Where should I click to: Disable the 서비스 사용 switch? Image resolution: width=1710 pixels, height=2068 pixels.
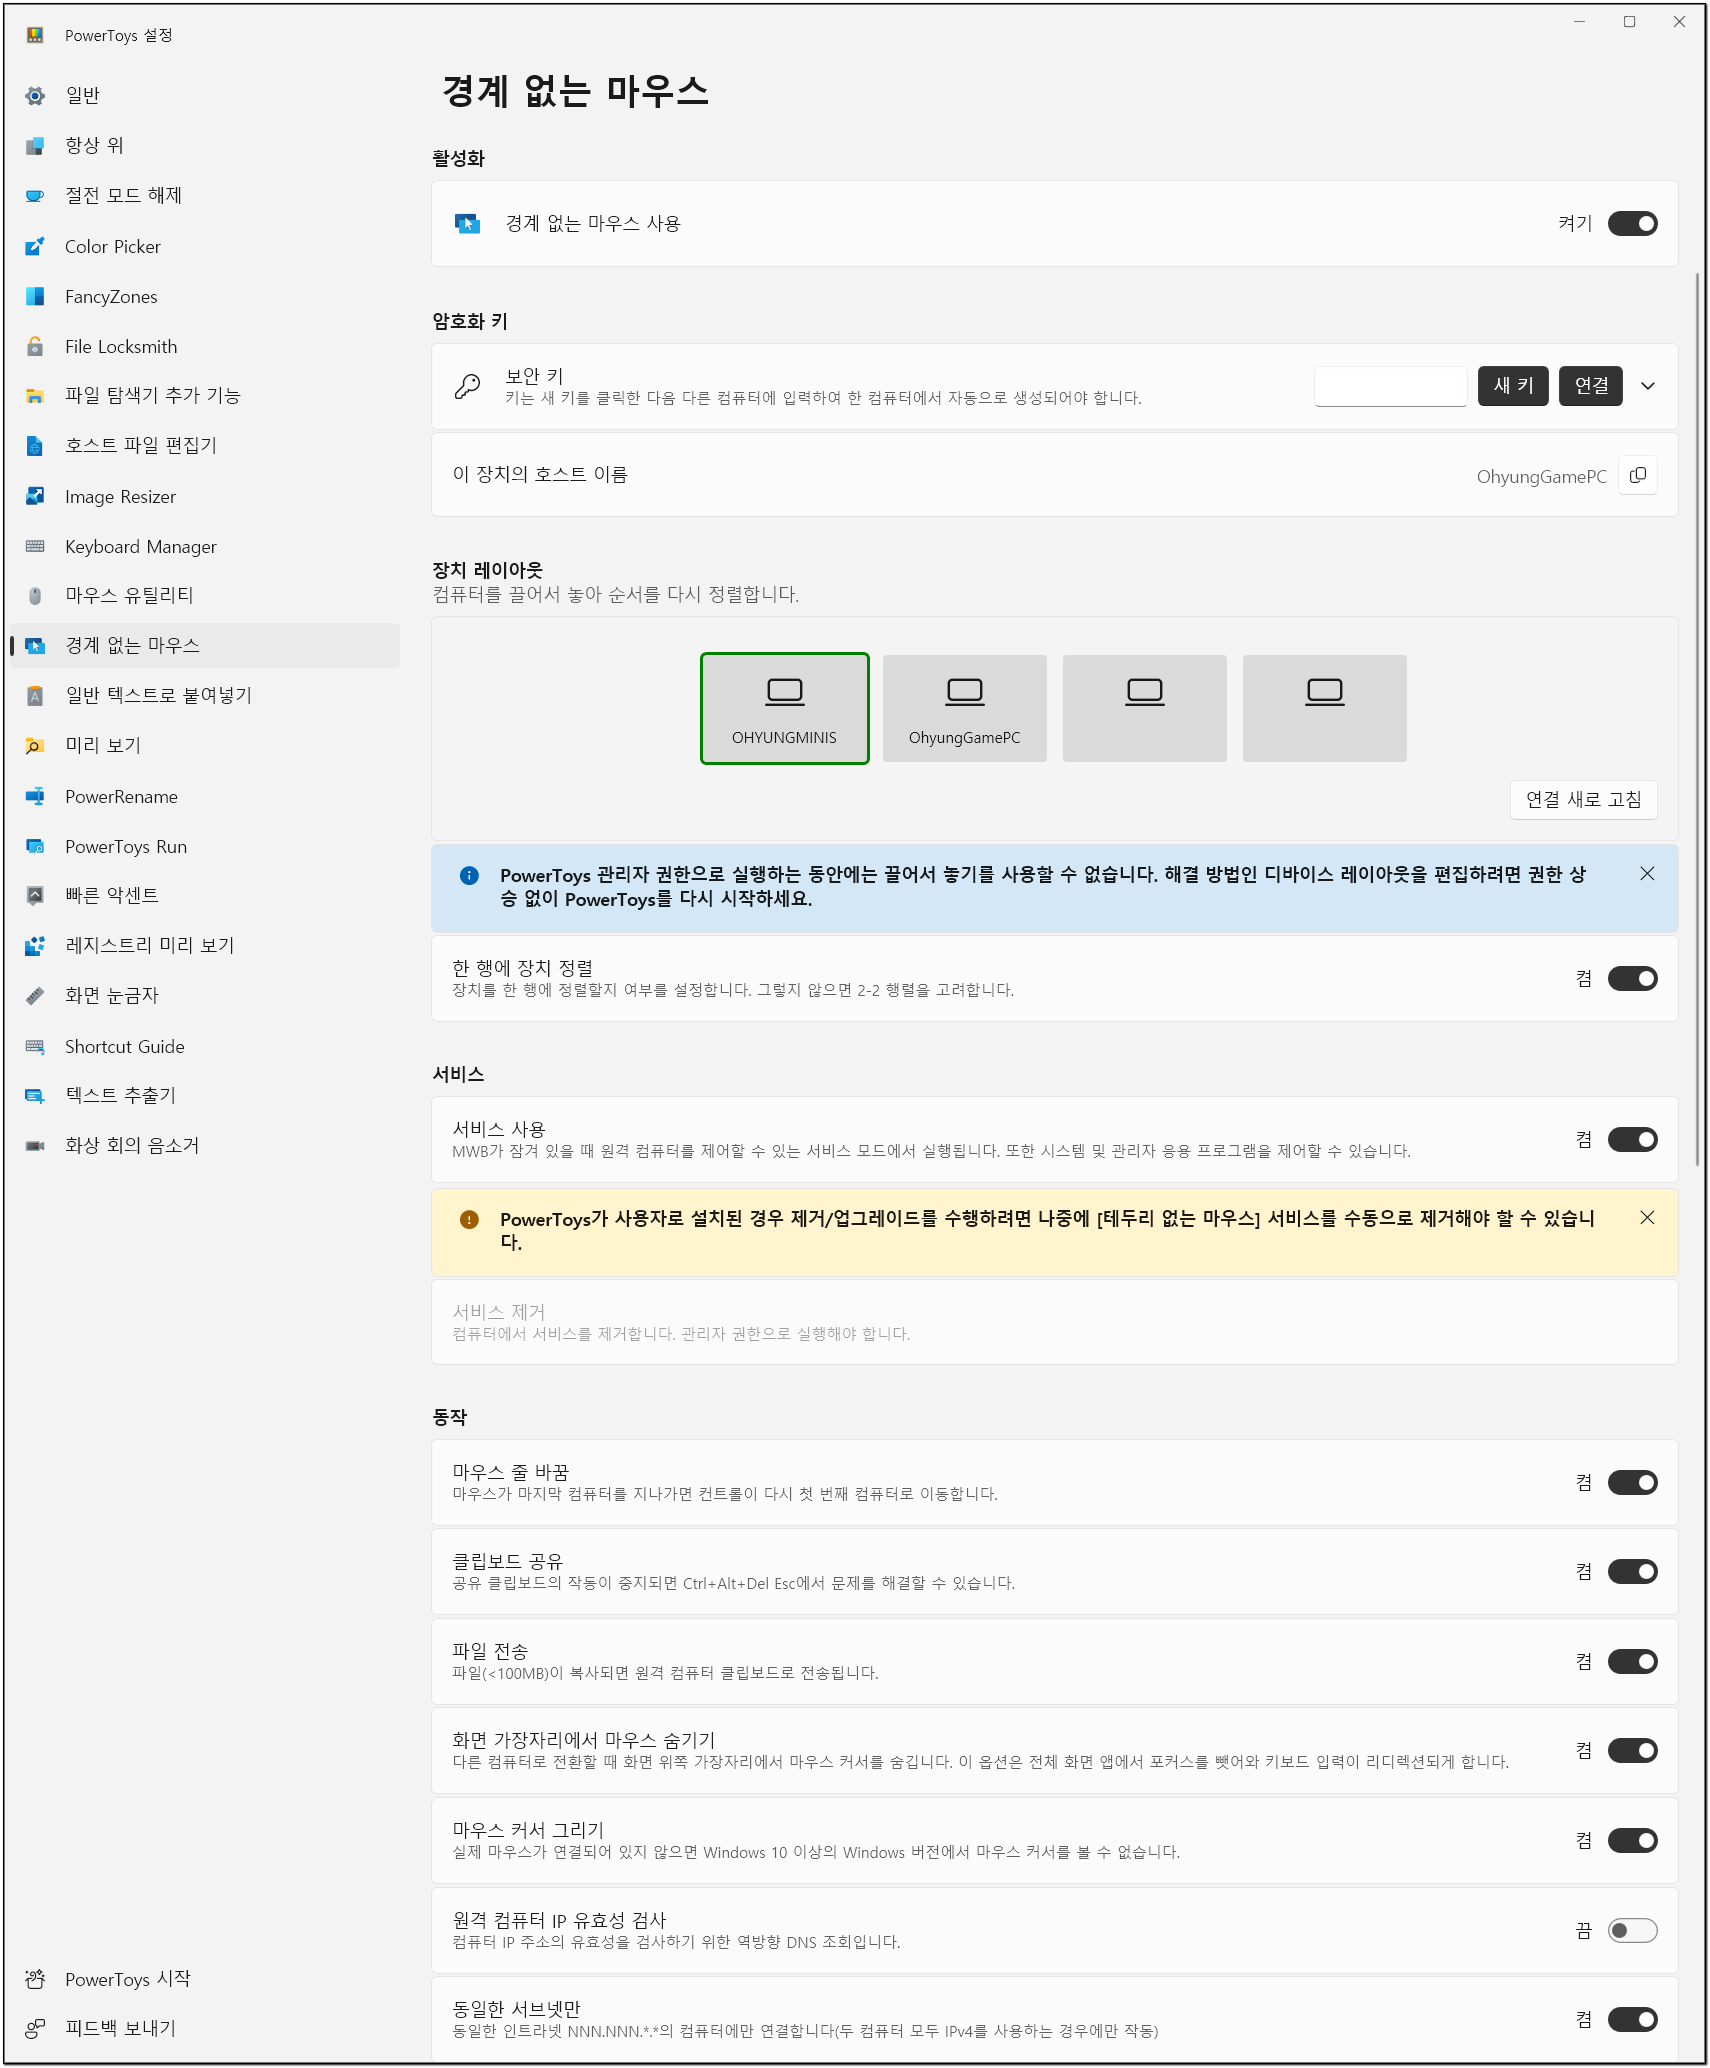pyautogui.click(x=1632, y=1140)
